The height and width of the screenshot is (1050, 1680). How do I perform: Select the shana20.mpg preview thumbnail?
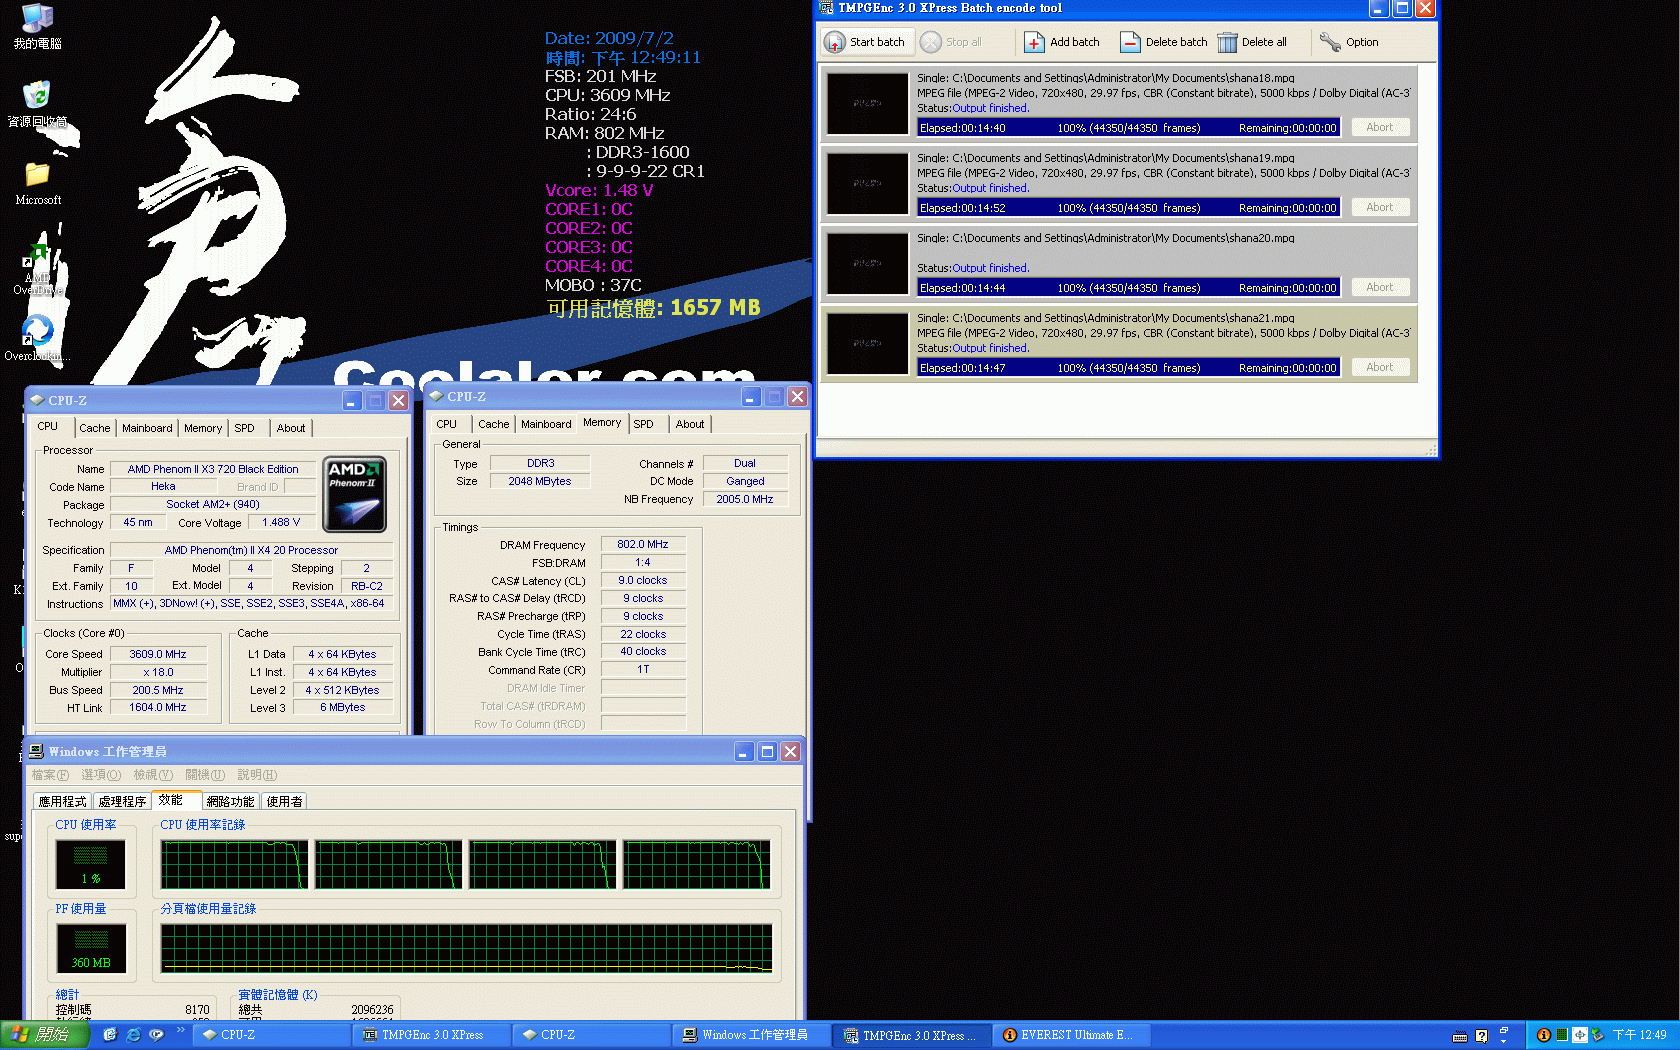(867, 263)
